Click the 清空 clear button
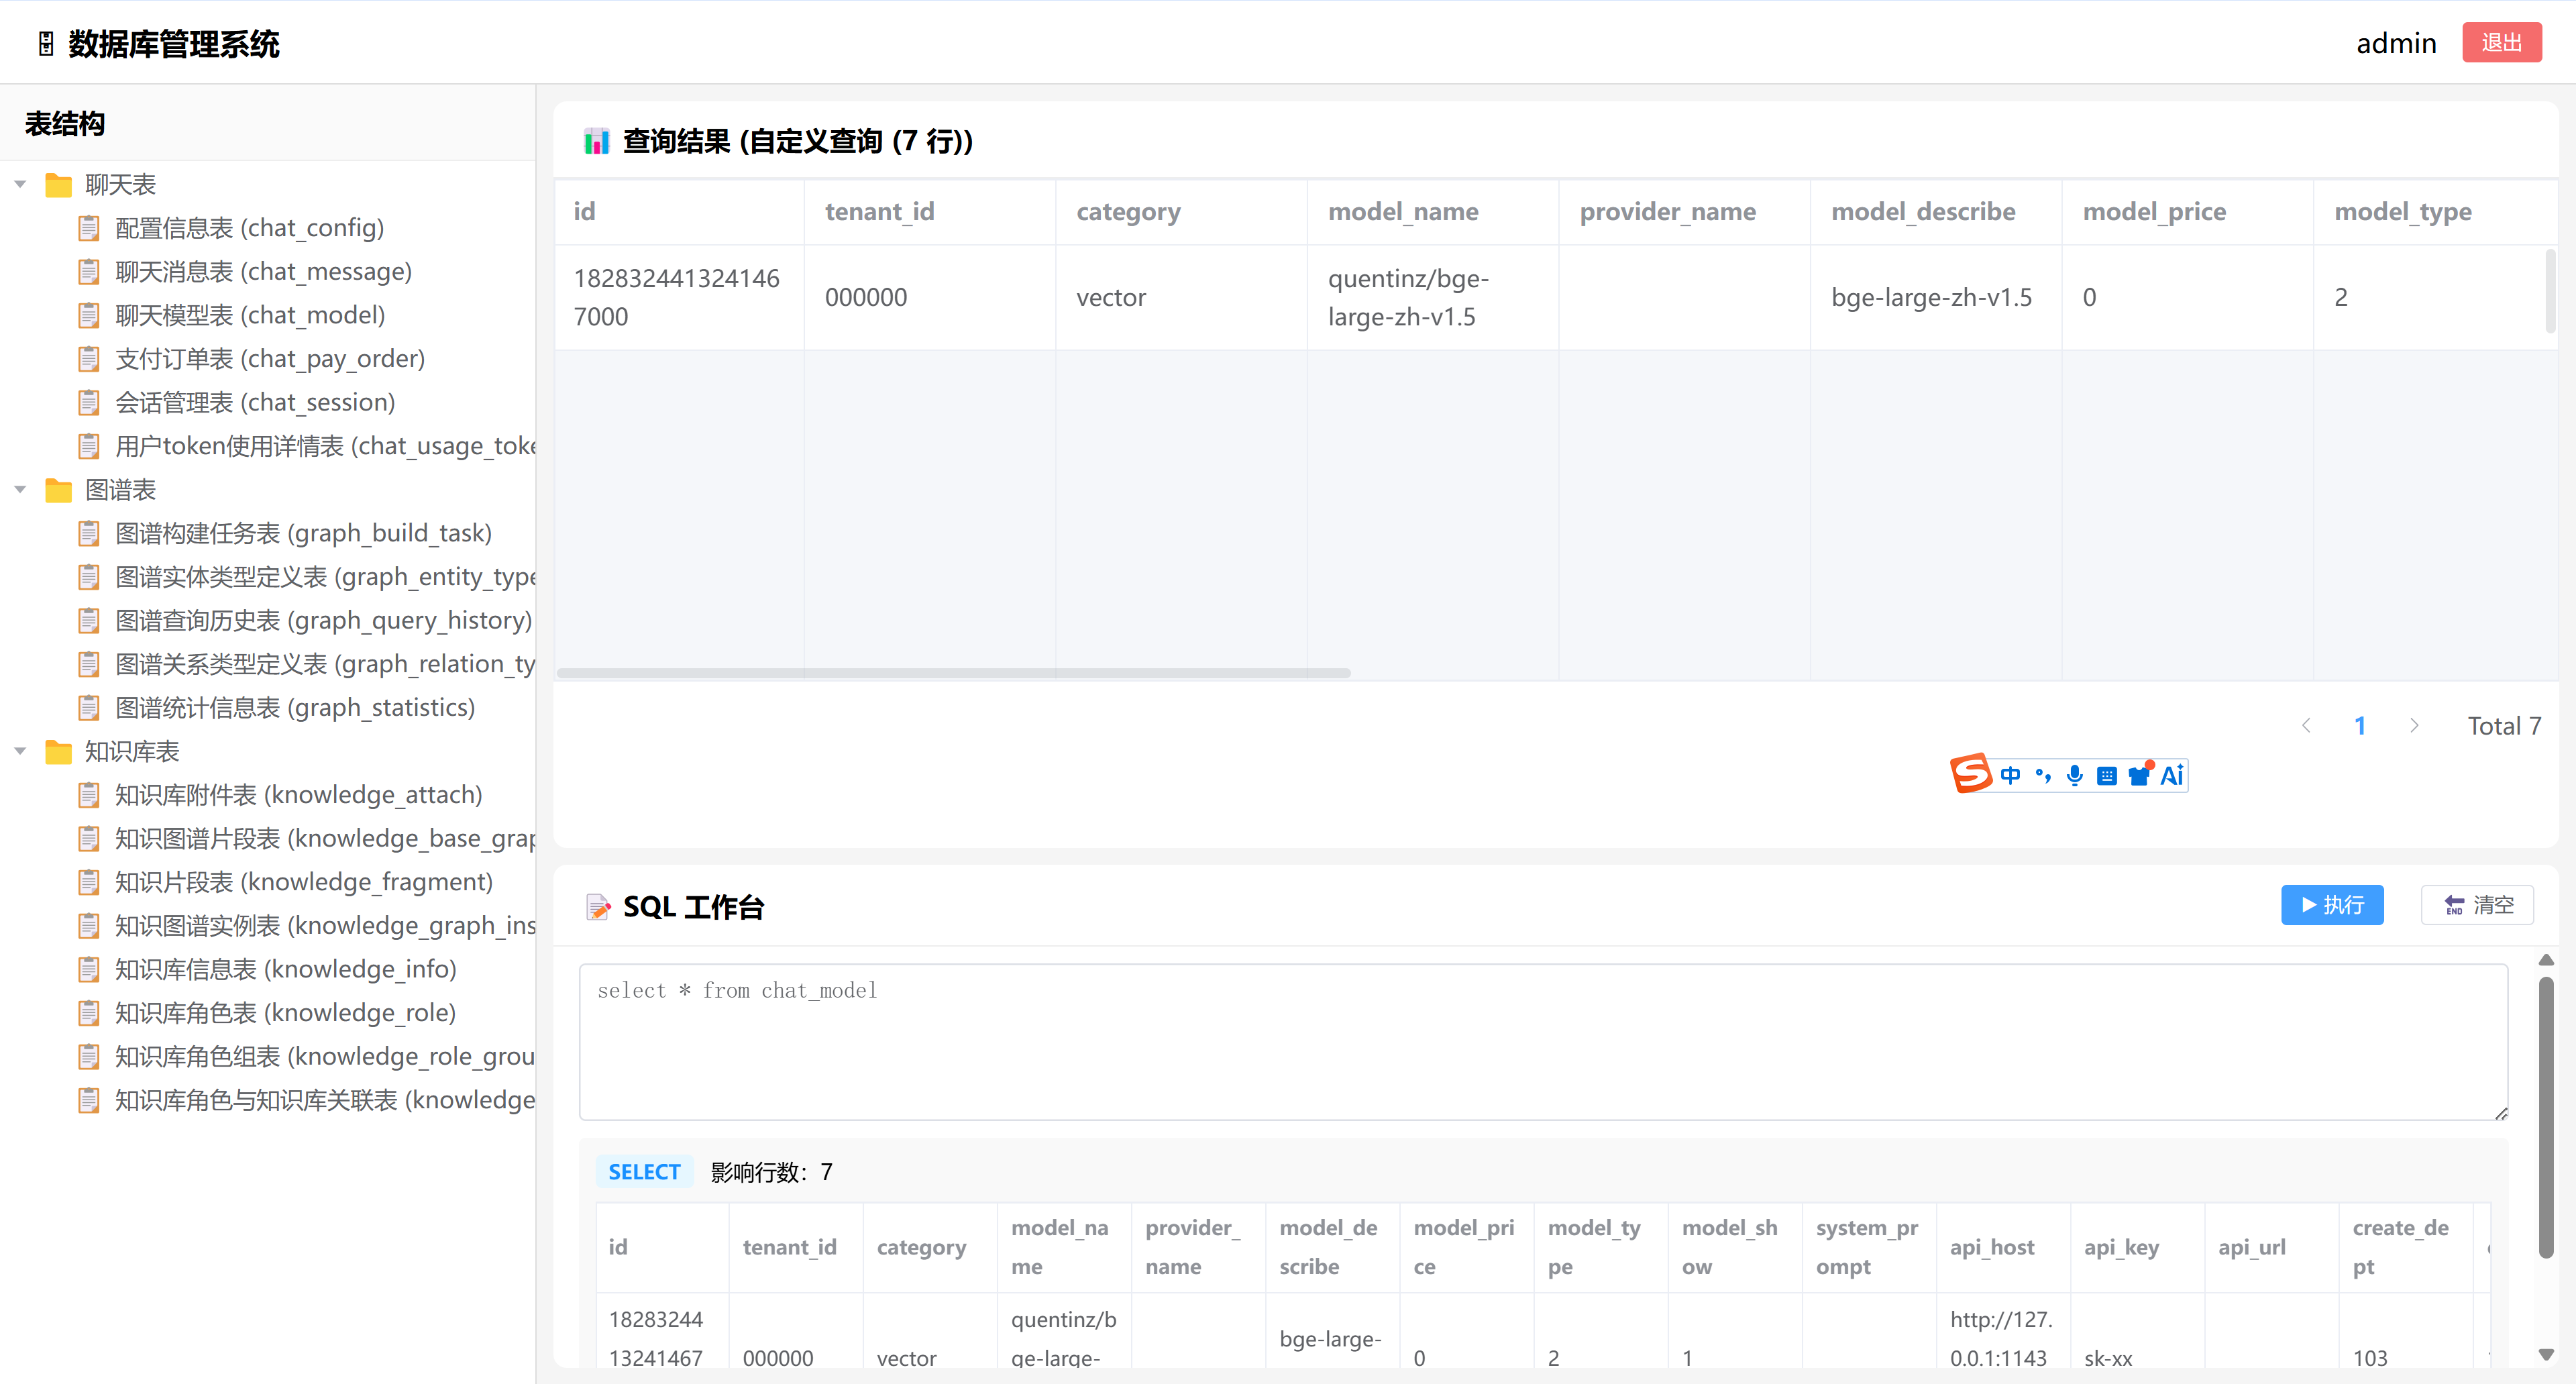The height and width of the screenshot is (1384, 2576). pyautogui.click(x=2477, y=905)
